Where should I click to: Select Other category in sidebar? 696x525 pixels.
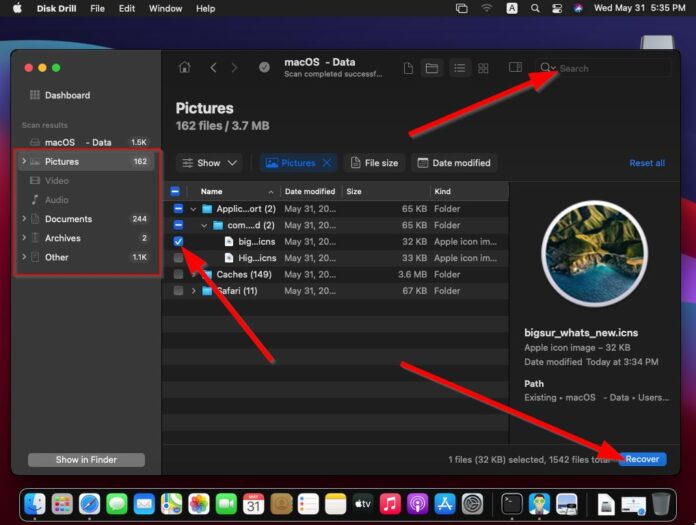[88, 257]
